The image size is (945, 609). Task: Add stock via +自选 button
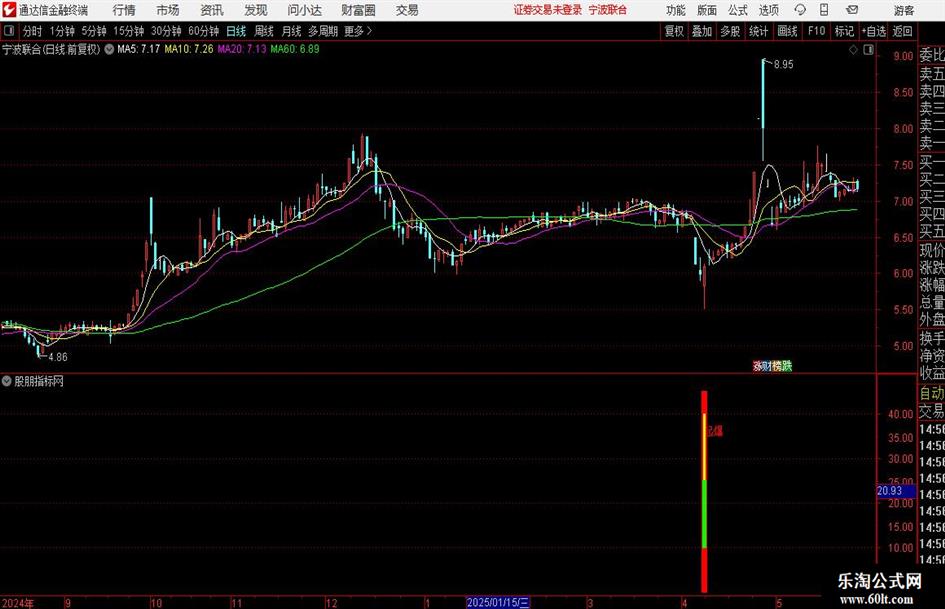coord(874,31)
